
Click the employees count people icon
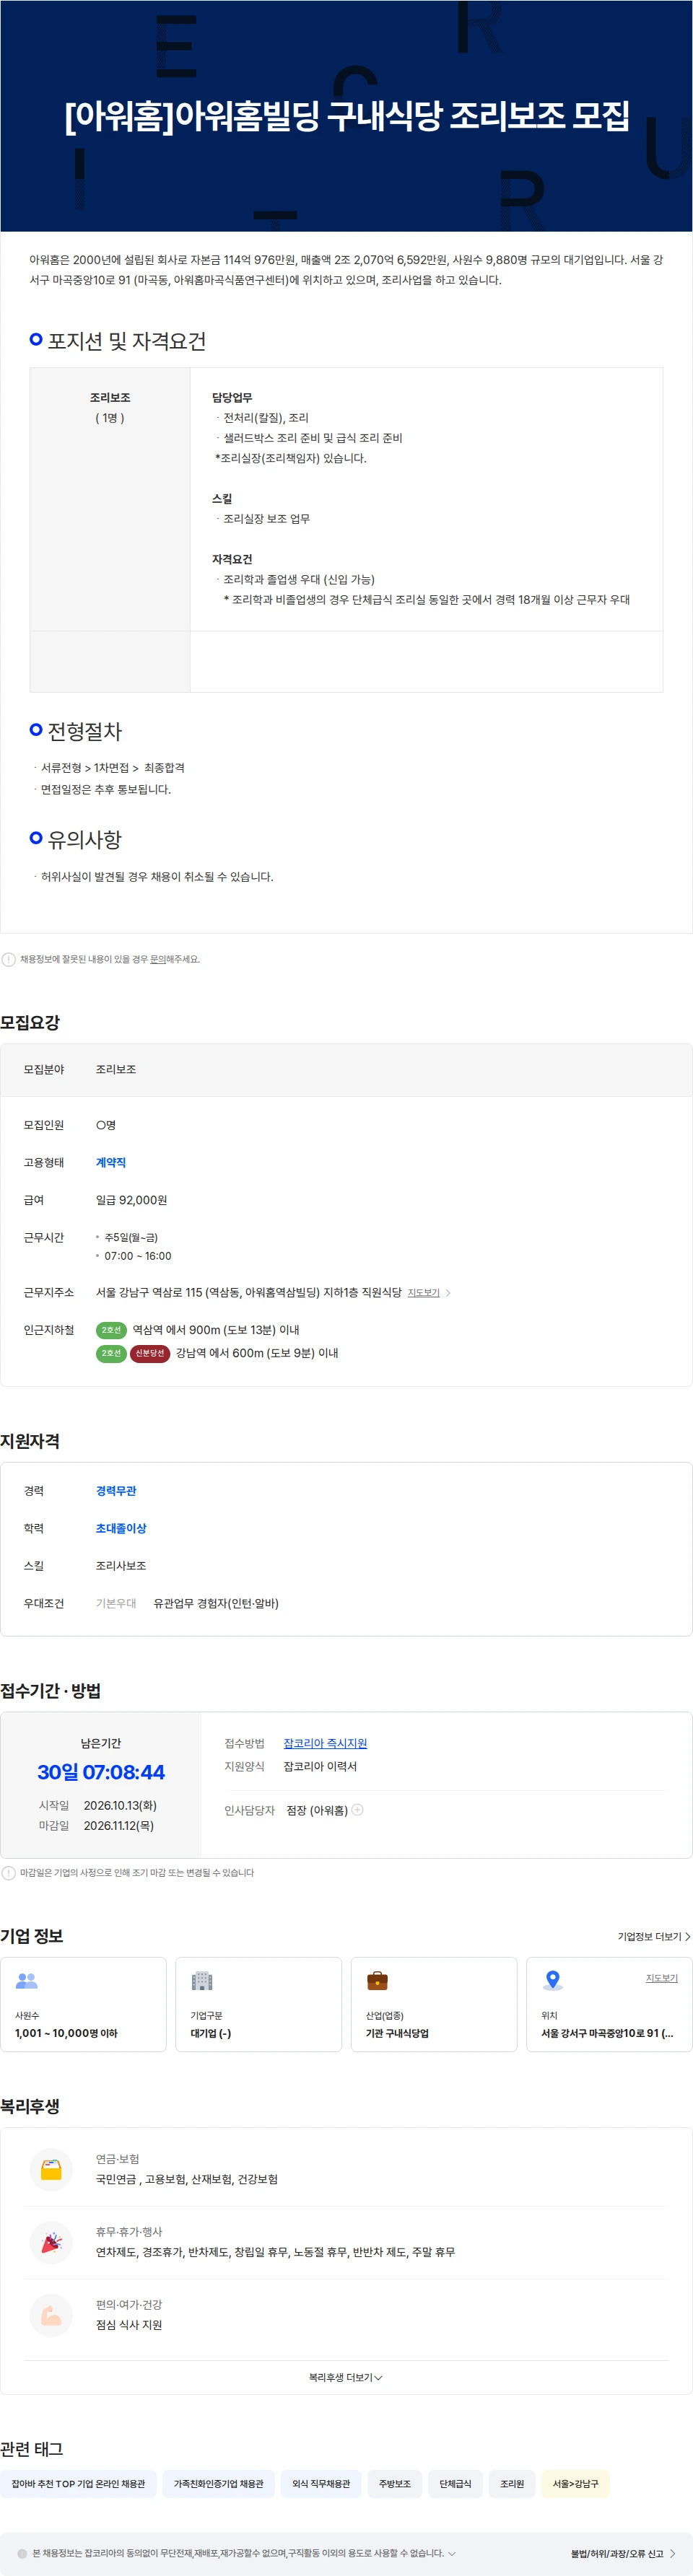[x=27, y=1980]
